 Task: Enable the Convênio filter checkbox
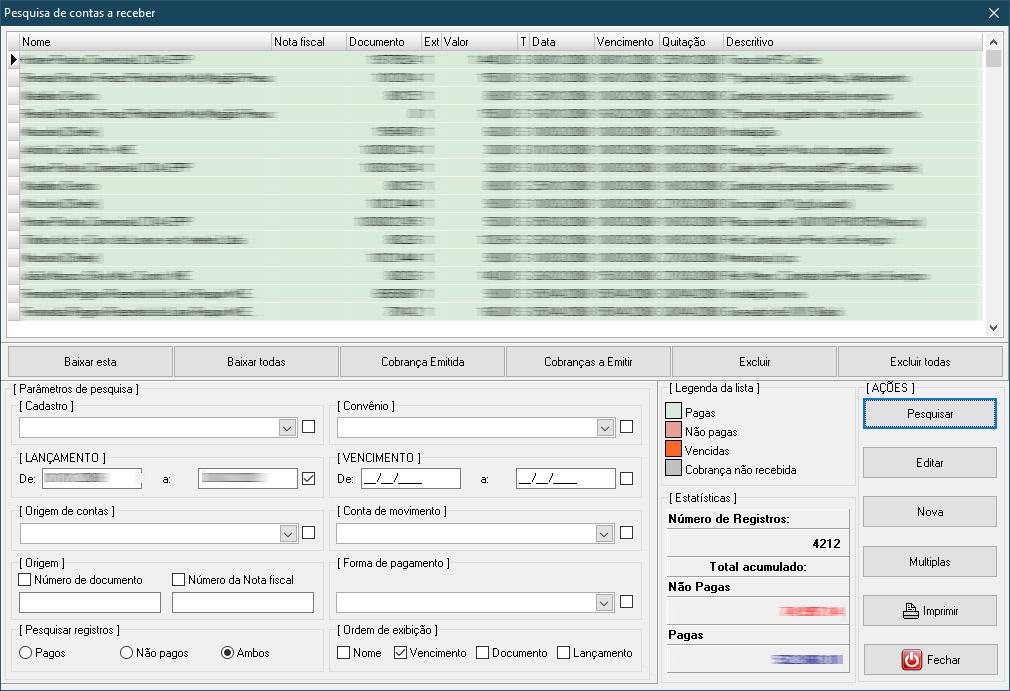pos(626,426)
